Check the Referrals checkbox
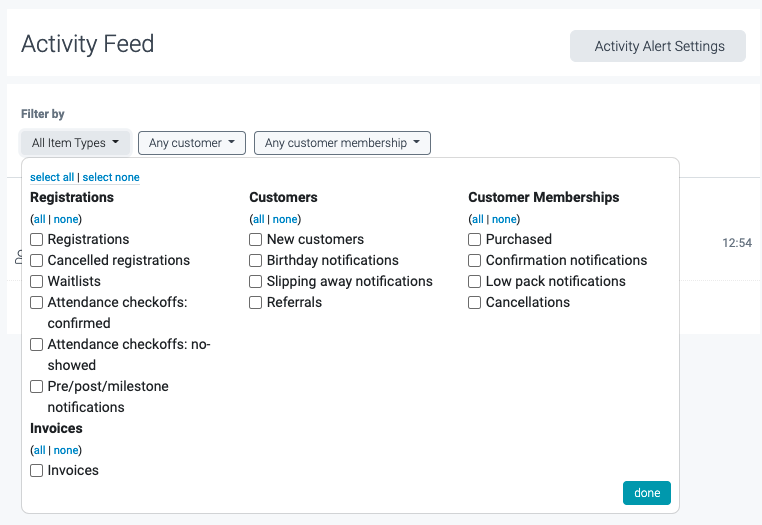The height and width of the screenshot is (525, 762). click(x=256, y=303)
